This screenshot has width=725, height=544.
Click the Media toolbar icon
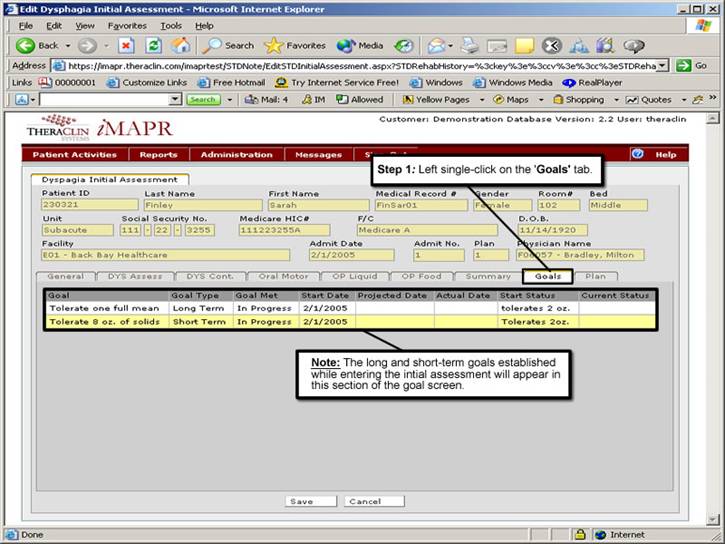coord(360,45)
